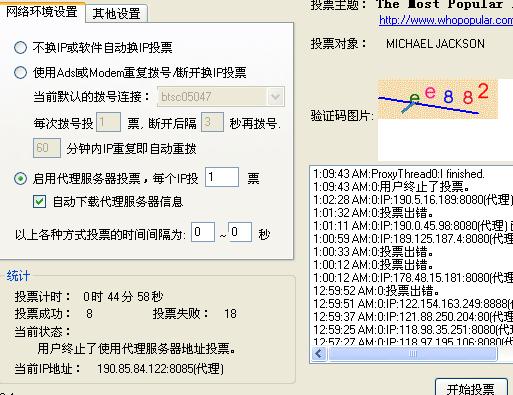Open the btsc05047 dial-up connection dropdown
Viewport: 513px width, 395px height.
[275, 97]
